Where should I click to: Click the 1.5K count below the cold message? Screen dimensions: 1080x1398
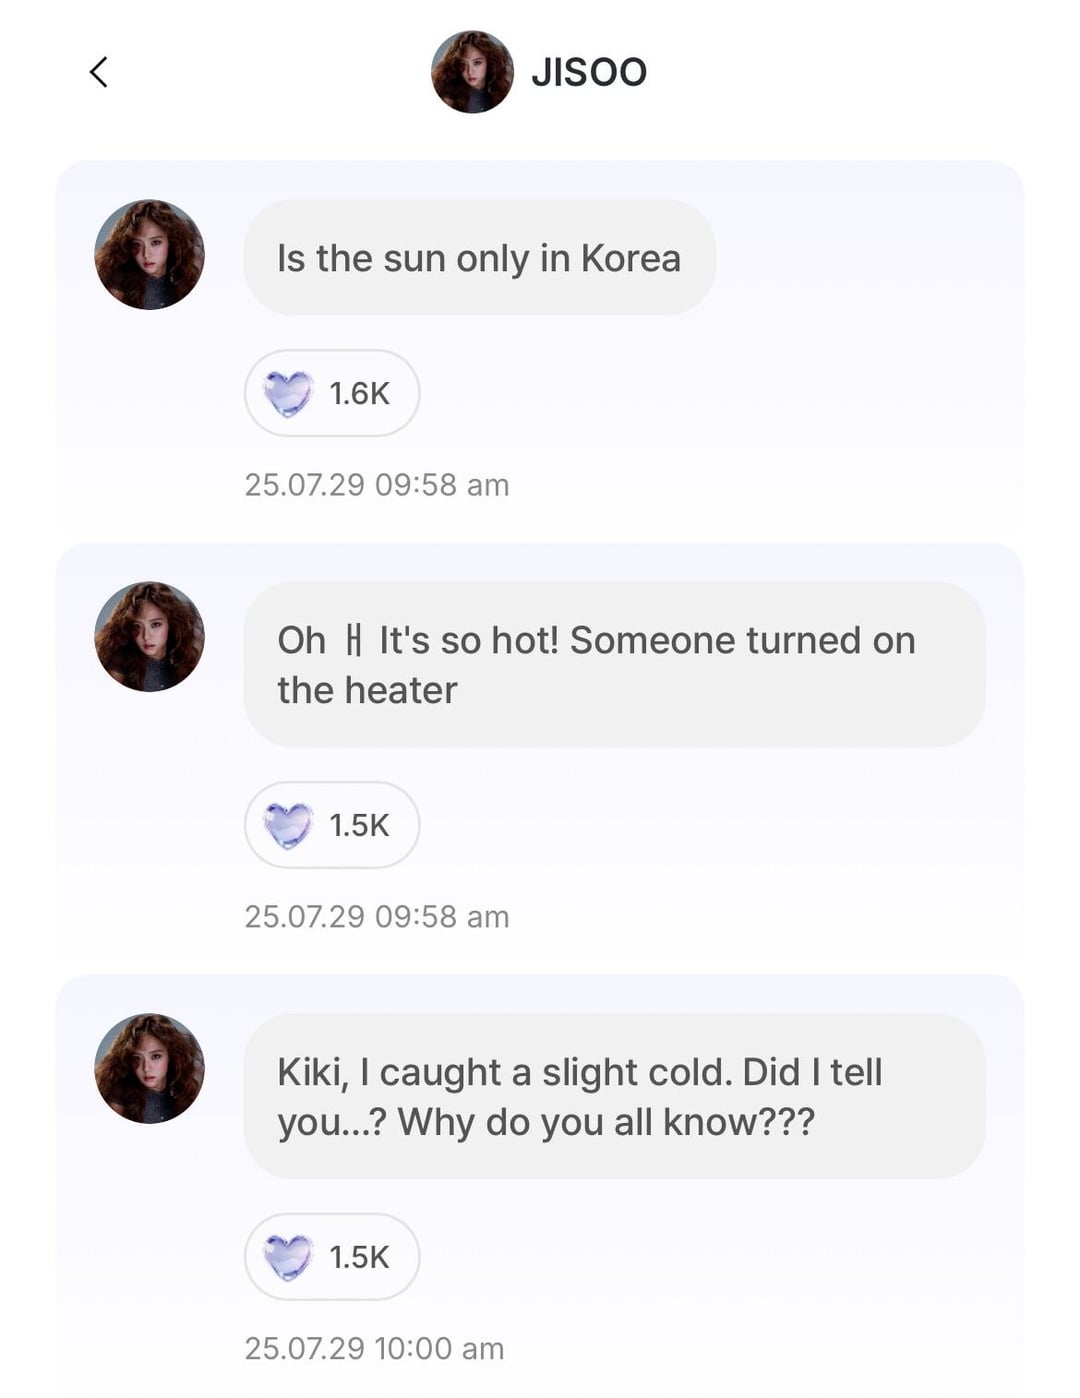pyautogui.click(x=359, y=1257)
